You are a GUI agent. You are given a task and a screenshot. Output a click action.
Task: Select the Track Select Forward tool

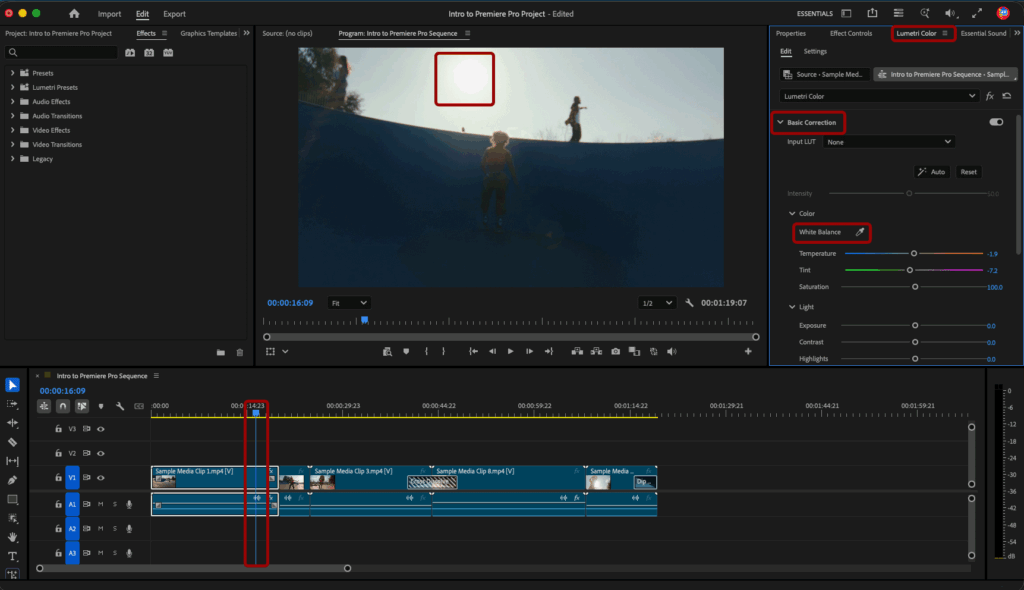pyautogui.click(x=12, y=404)
